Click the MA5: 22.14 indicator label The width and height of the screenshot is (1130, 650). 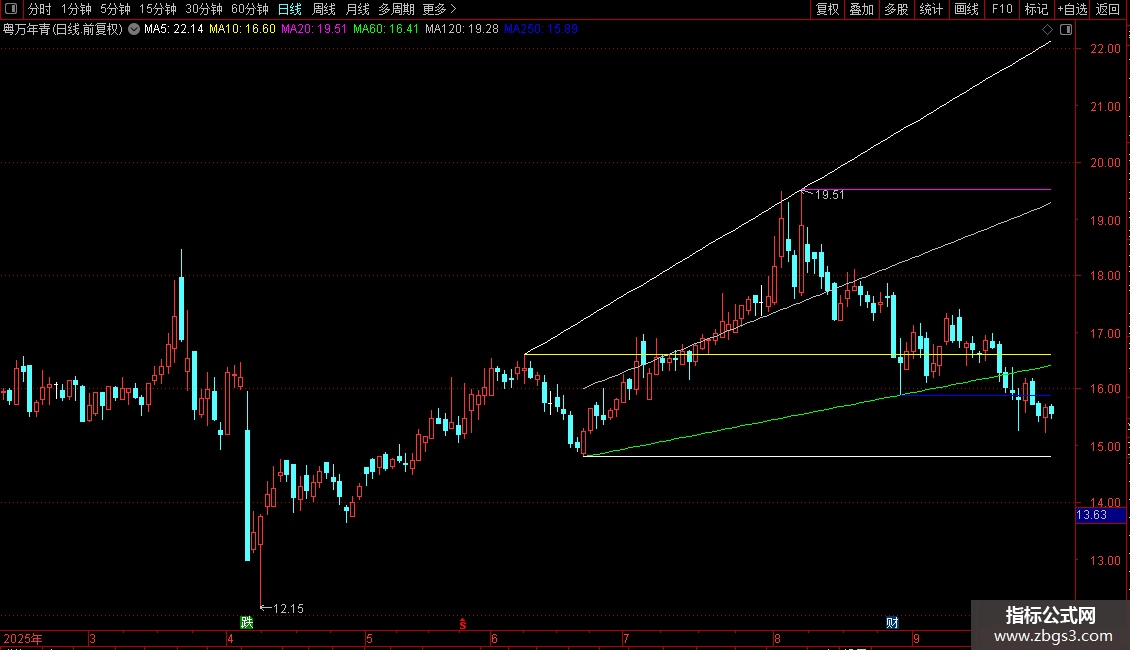(x=174, y=29)
